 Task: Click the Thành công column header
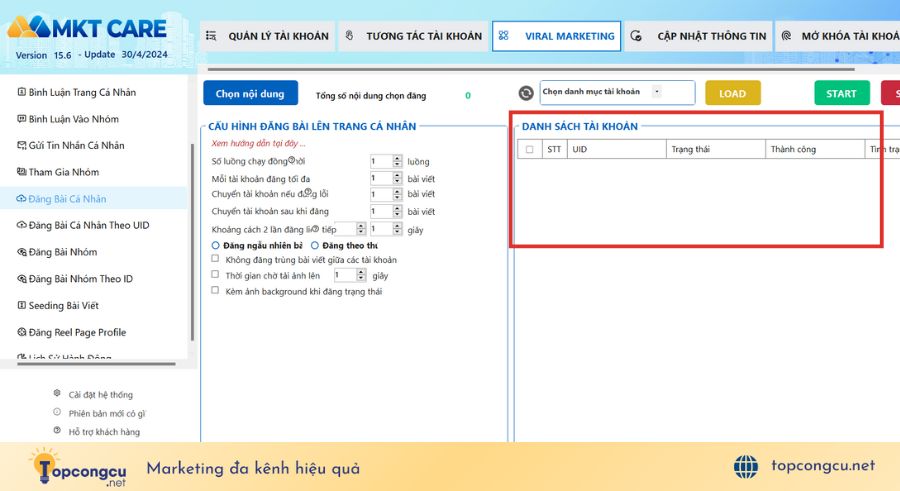coord(815,149)
